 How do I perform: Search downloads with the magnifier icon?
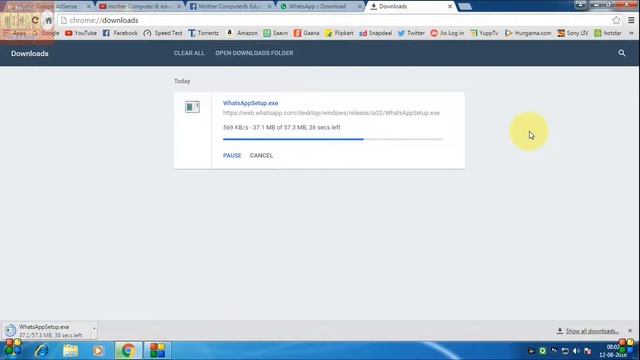[x=622, y=53]
